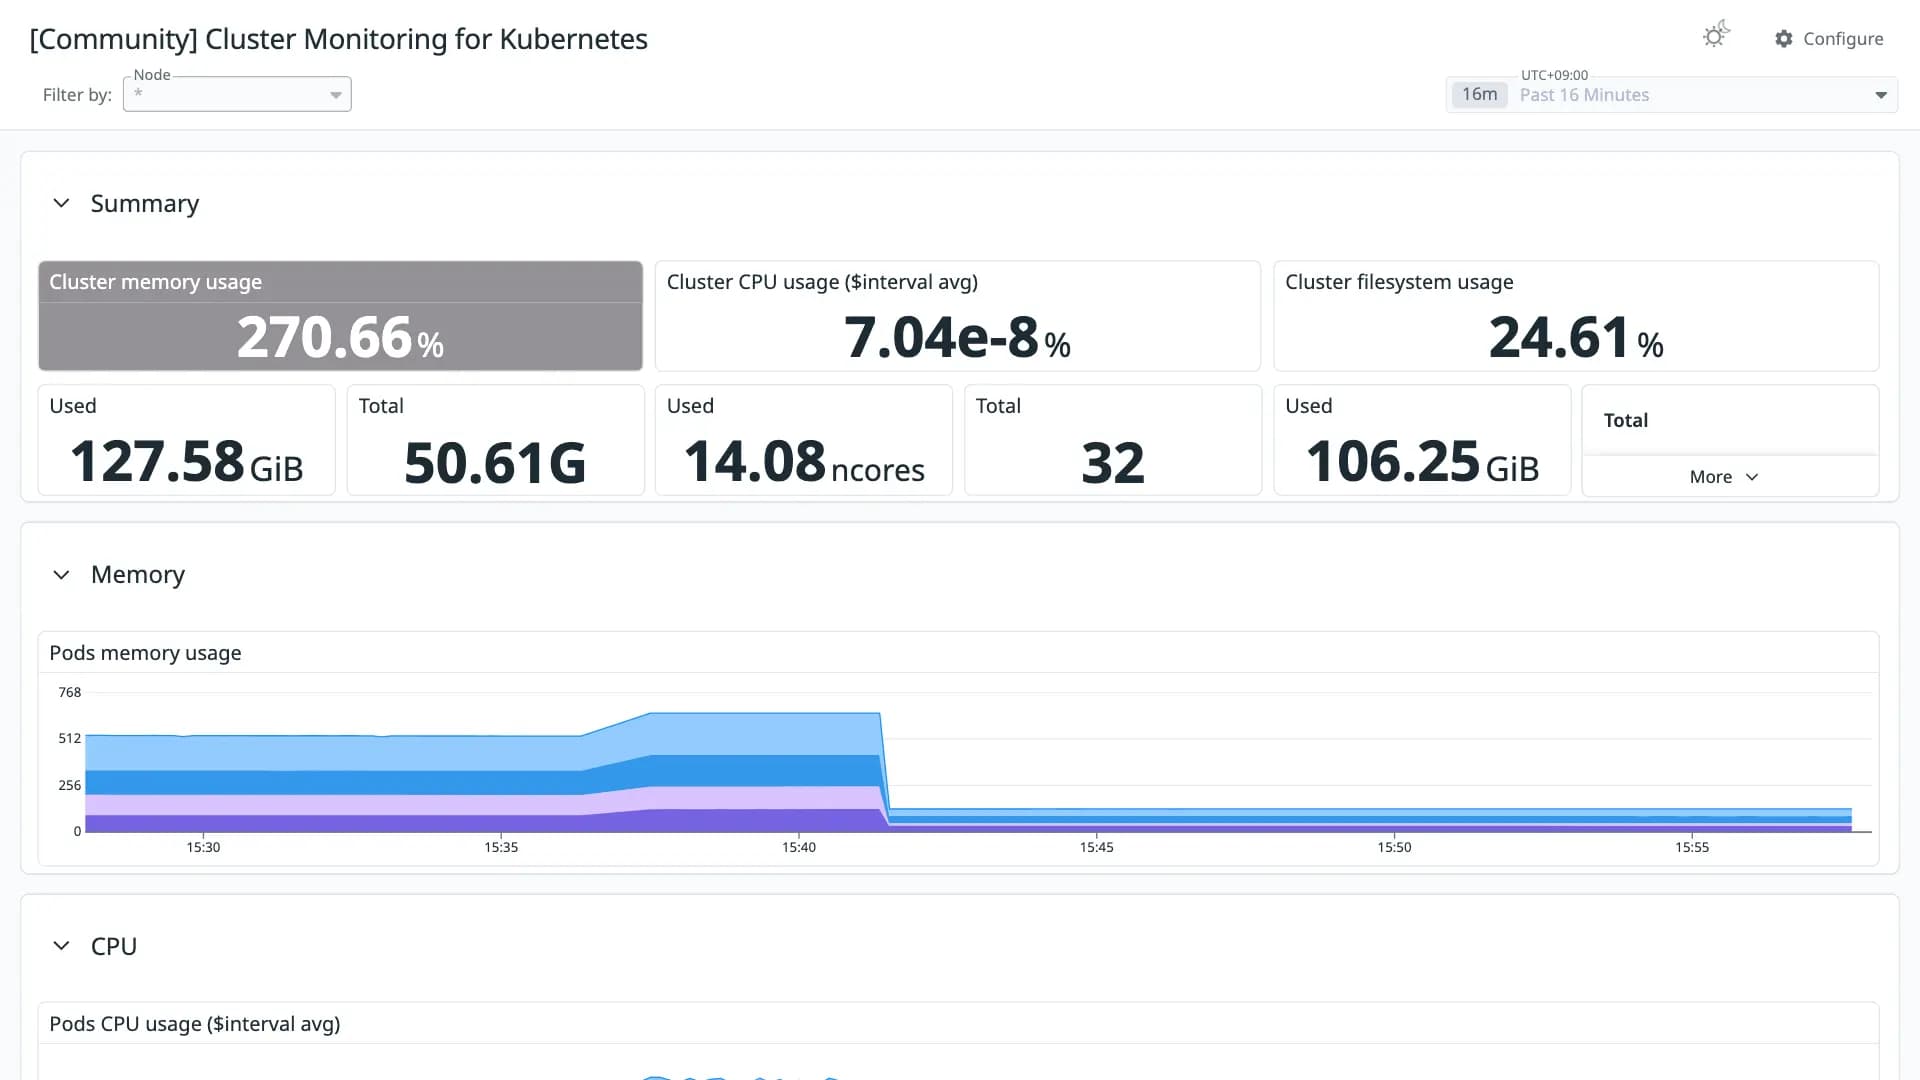1920x1080 pixels.
Task: Open the Configure settings
Action: pos(1829,38)
